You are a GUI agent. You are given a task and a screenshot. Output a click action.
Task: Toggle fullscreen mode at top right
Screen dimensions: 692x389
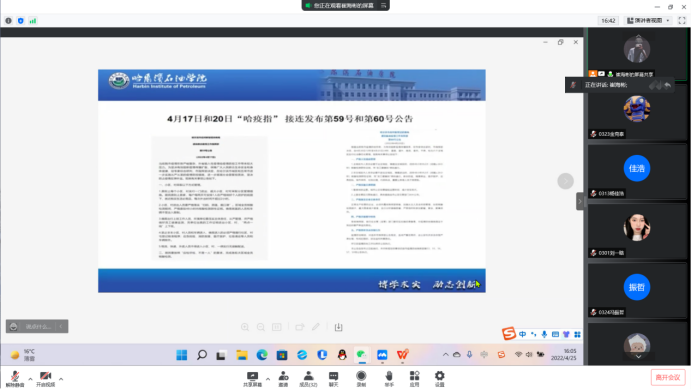682,20
